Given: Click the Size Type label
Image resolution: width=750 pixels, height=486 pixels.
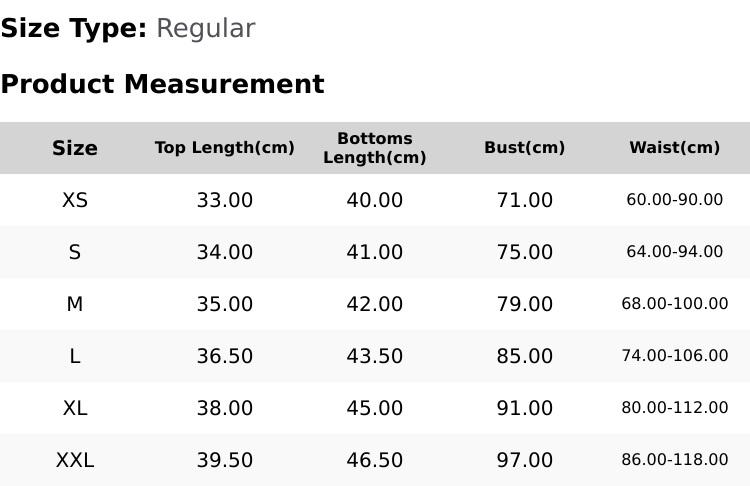Looking at the screenshot, I should [x=74, y=29].
